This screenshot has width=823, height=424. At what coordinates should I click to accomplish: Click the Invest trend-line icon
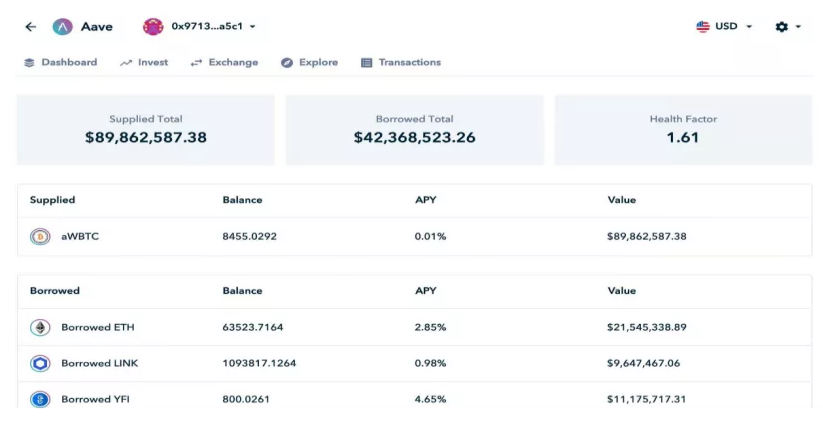[x=126, y=63]
